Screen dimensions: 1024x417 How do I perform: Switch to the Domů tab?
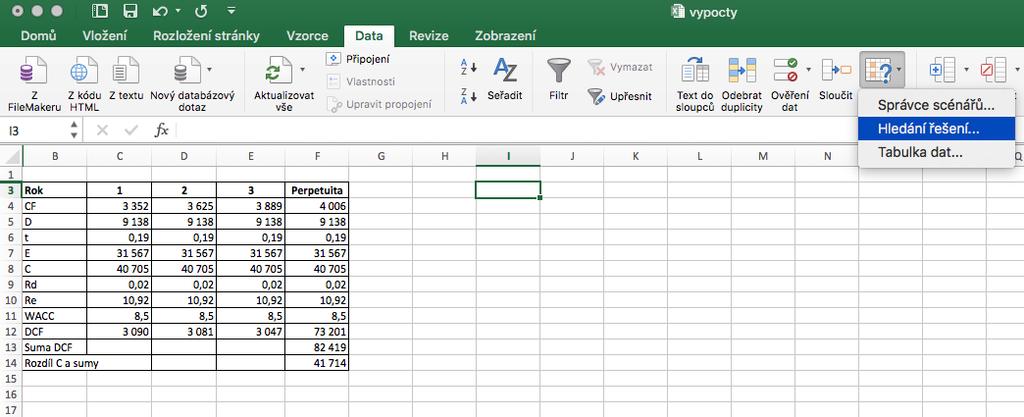39,36
